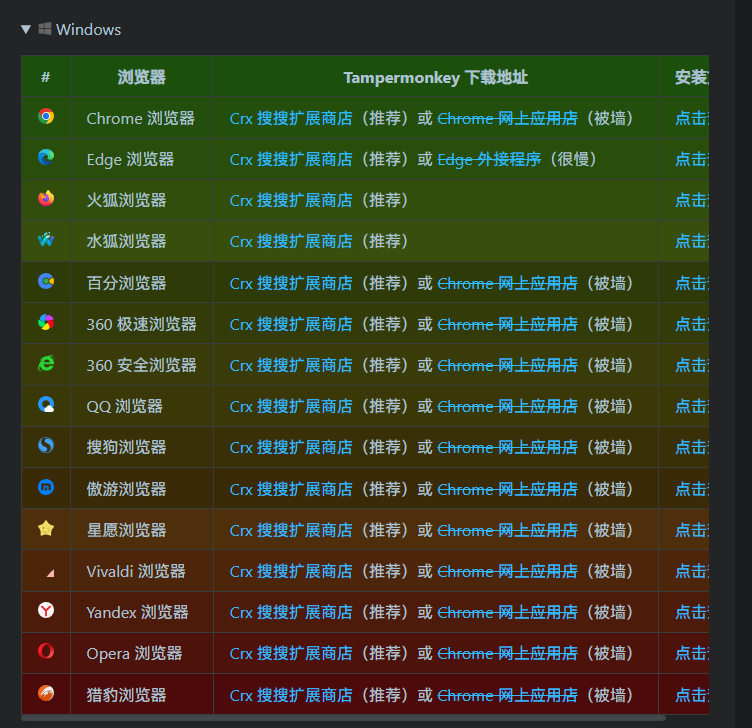This screenshot has width=752, height=728.
Task: Click the Waterfox (水狐) icon
Action: tap(46, 239)
